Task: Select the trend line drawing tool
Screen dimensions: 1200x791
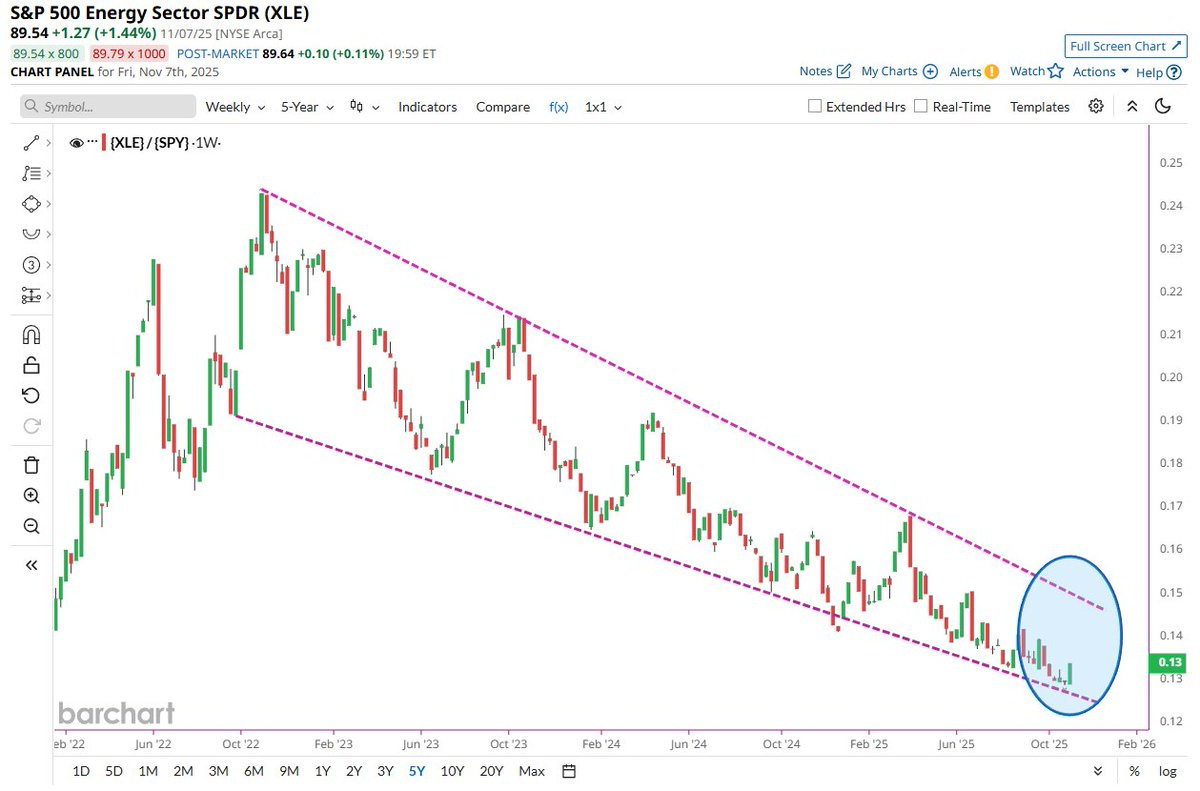Action: [30, 143]
